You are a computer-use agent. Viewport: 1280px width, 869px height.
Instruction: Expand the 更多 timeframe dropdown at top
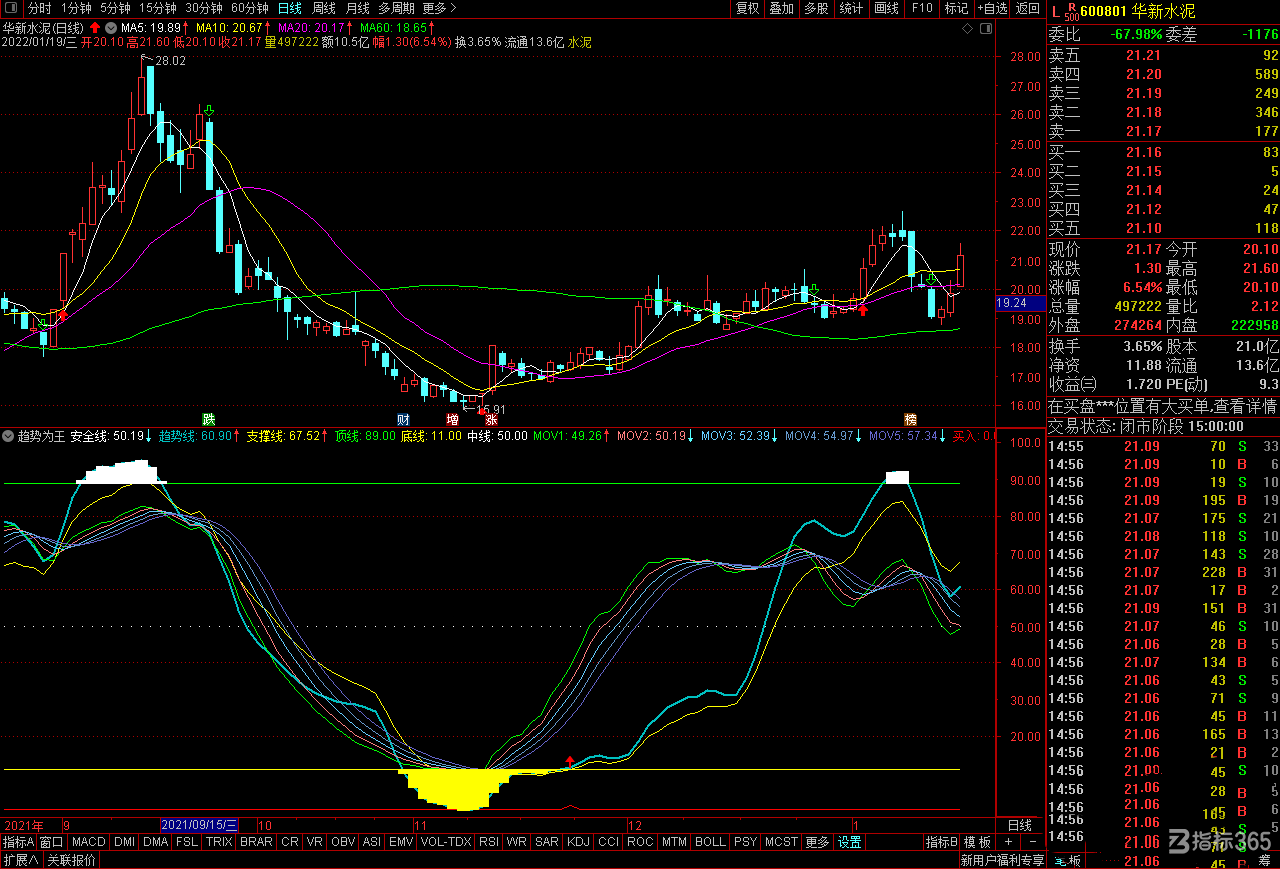pos(438,8)
